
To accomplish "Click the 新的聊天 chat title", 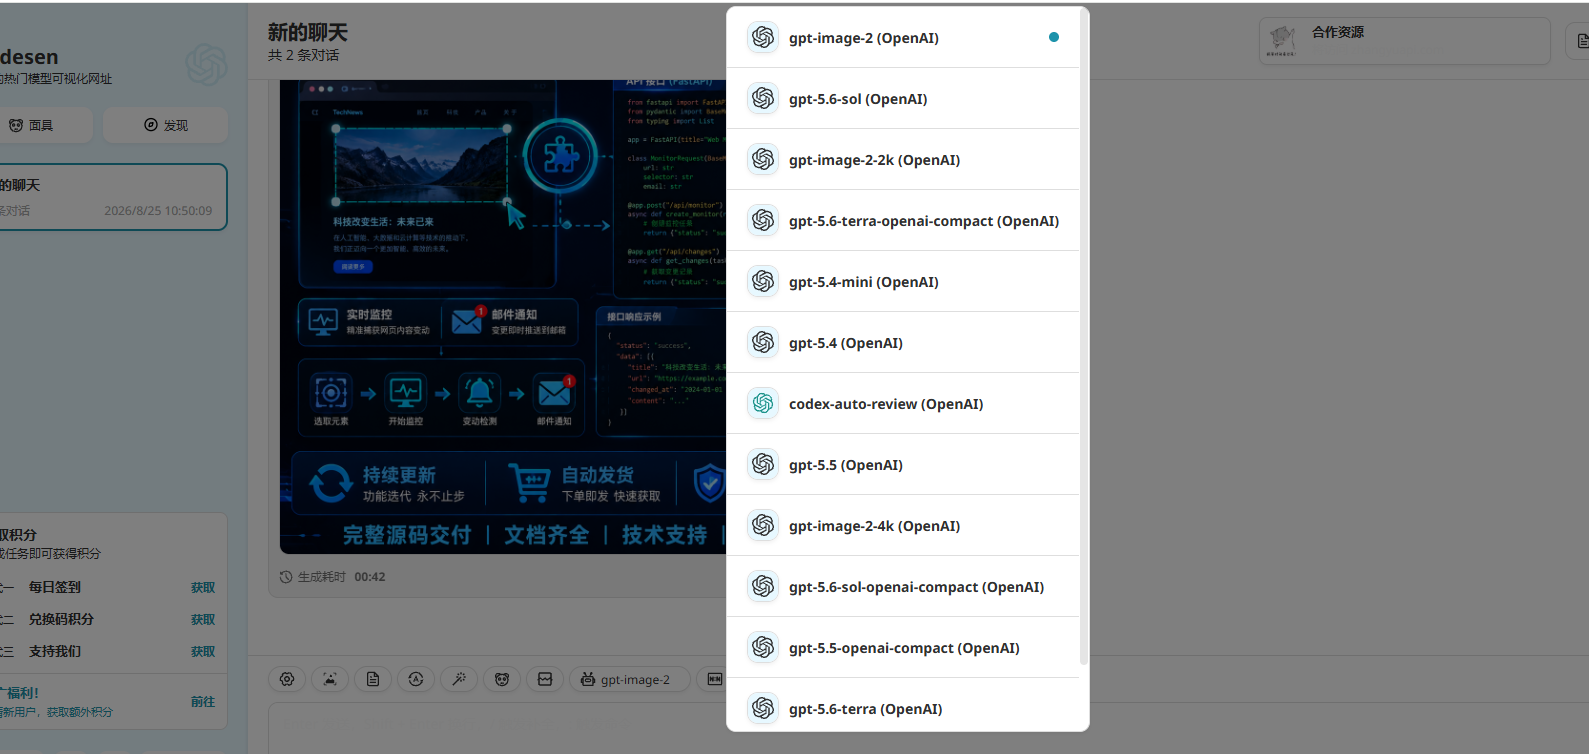I will (x=308, y=33).
